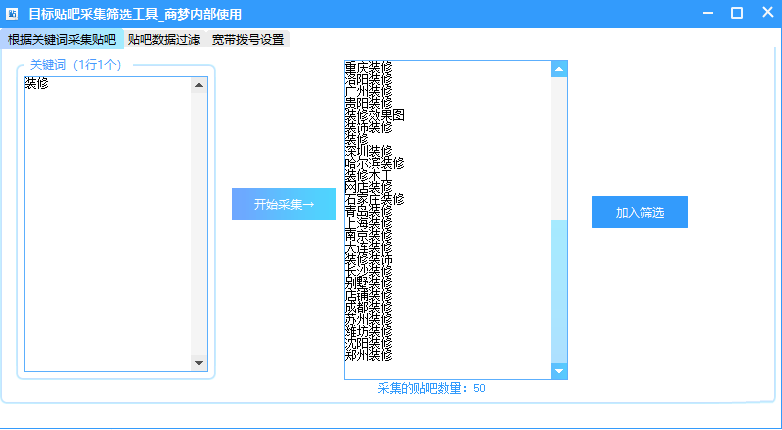
Task: Select 别墅装修 in the results list
Action: (369, 283)
